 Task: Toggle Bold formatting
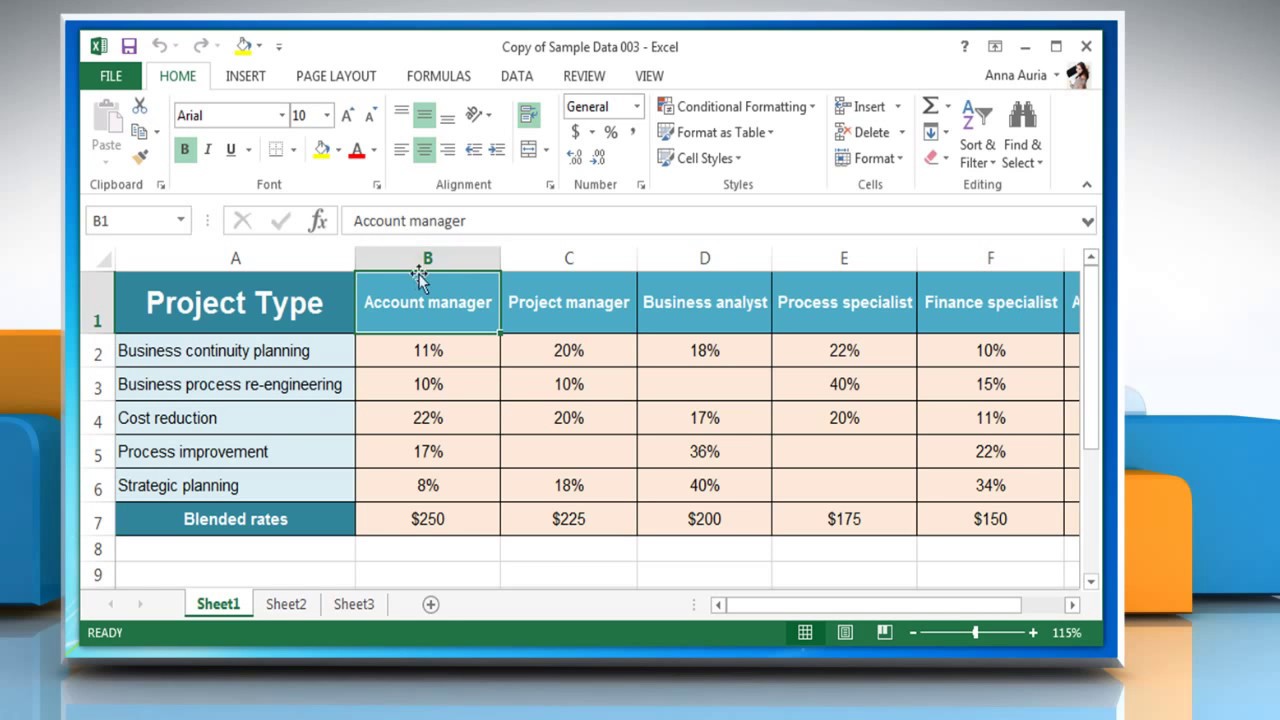pos(184,150)
